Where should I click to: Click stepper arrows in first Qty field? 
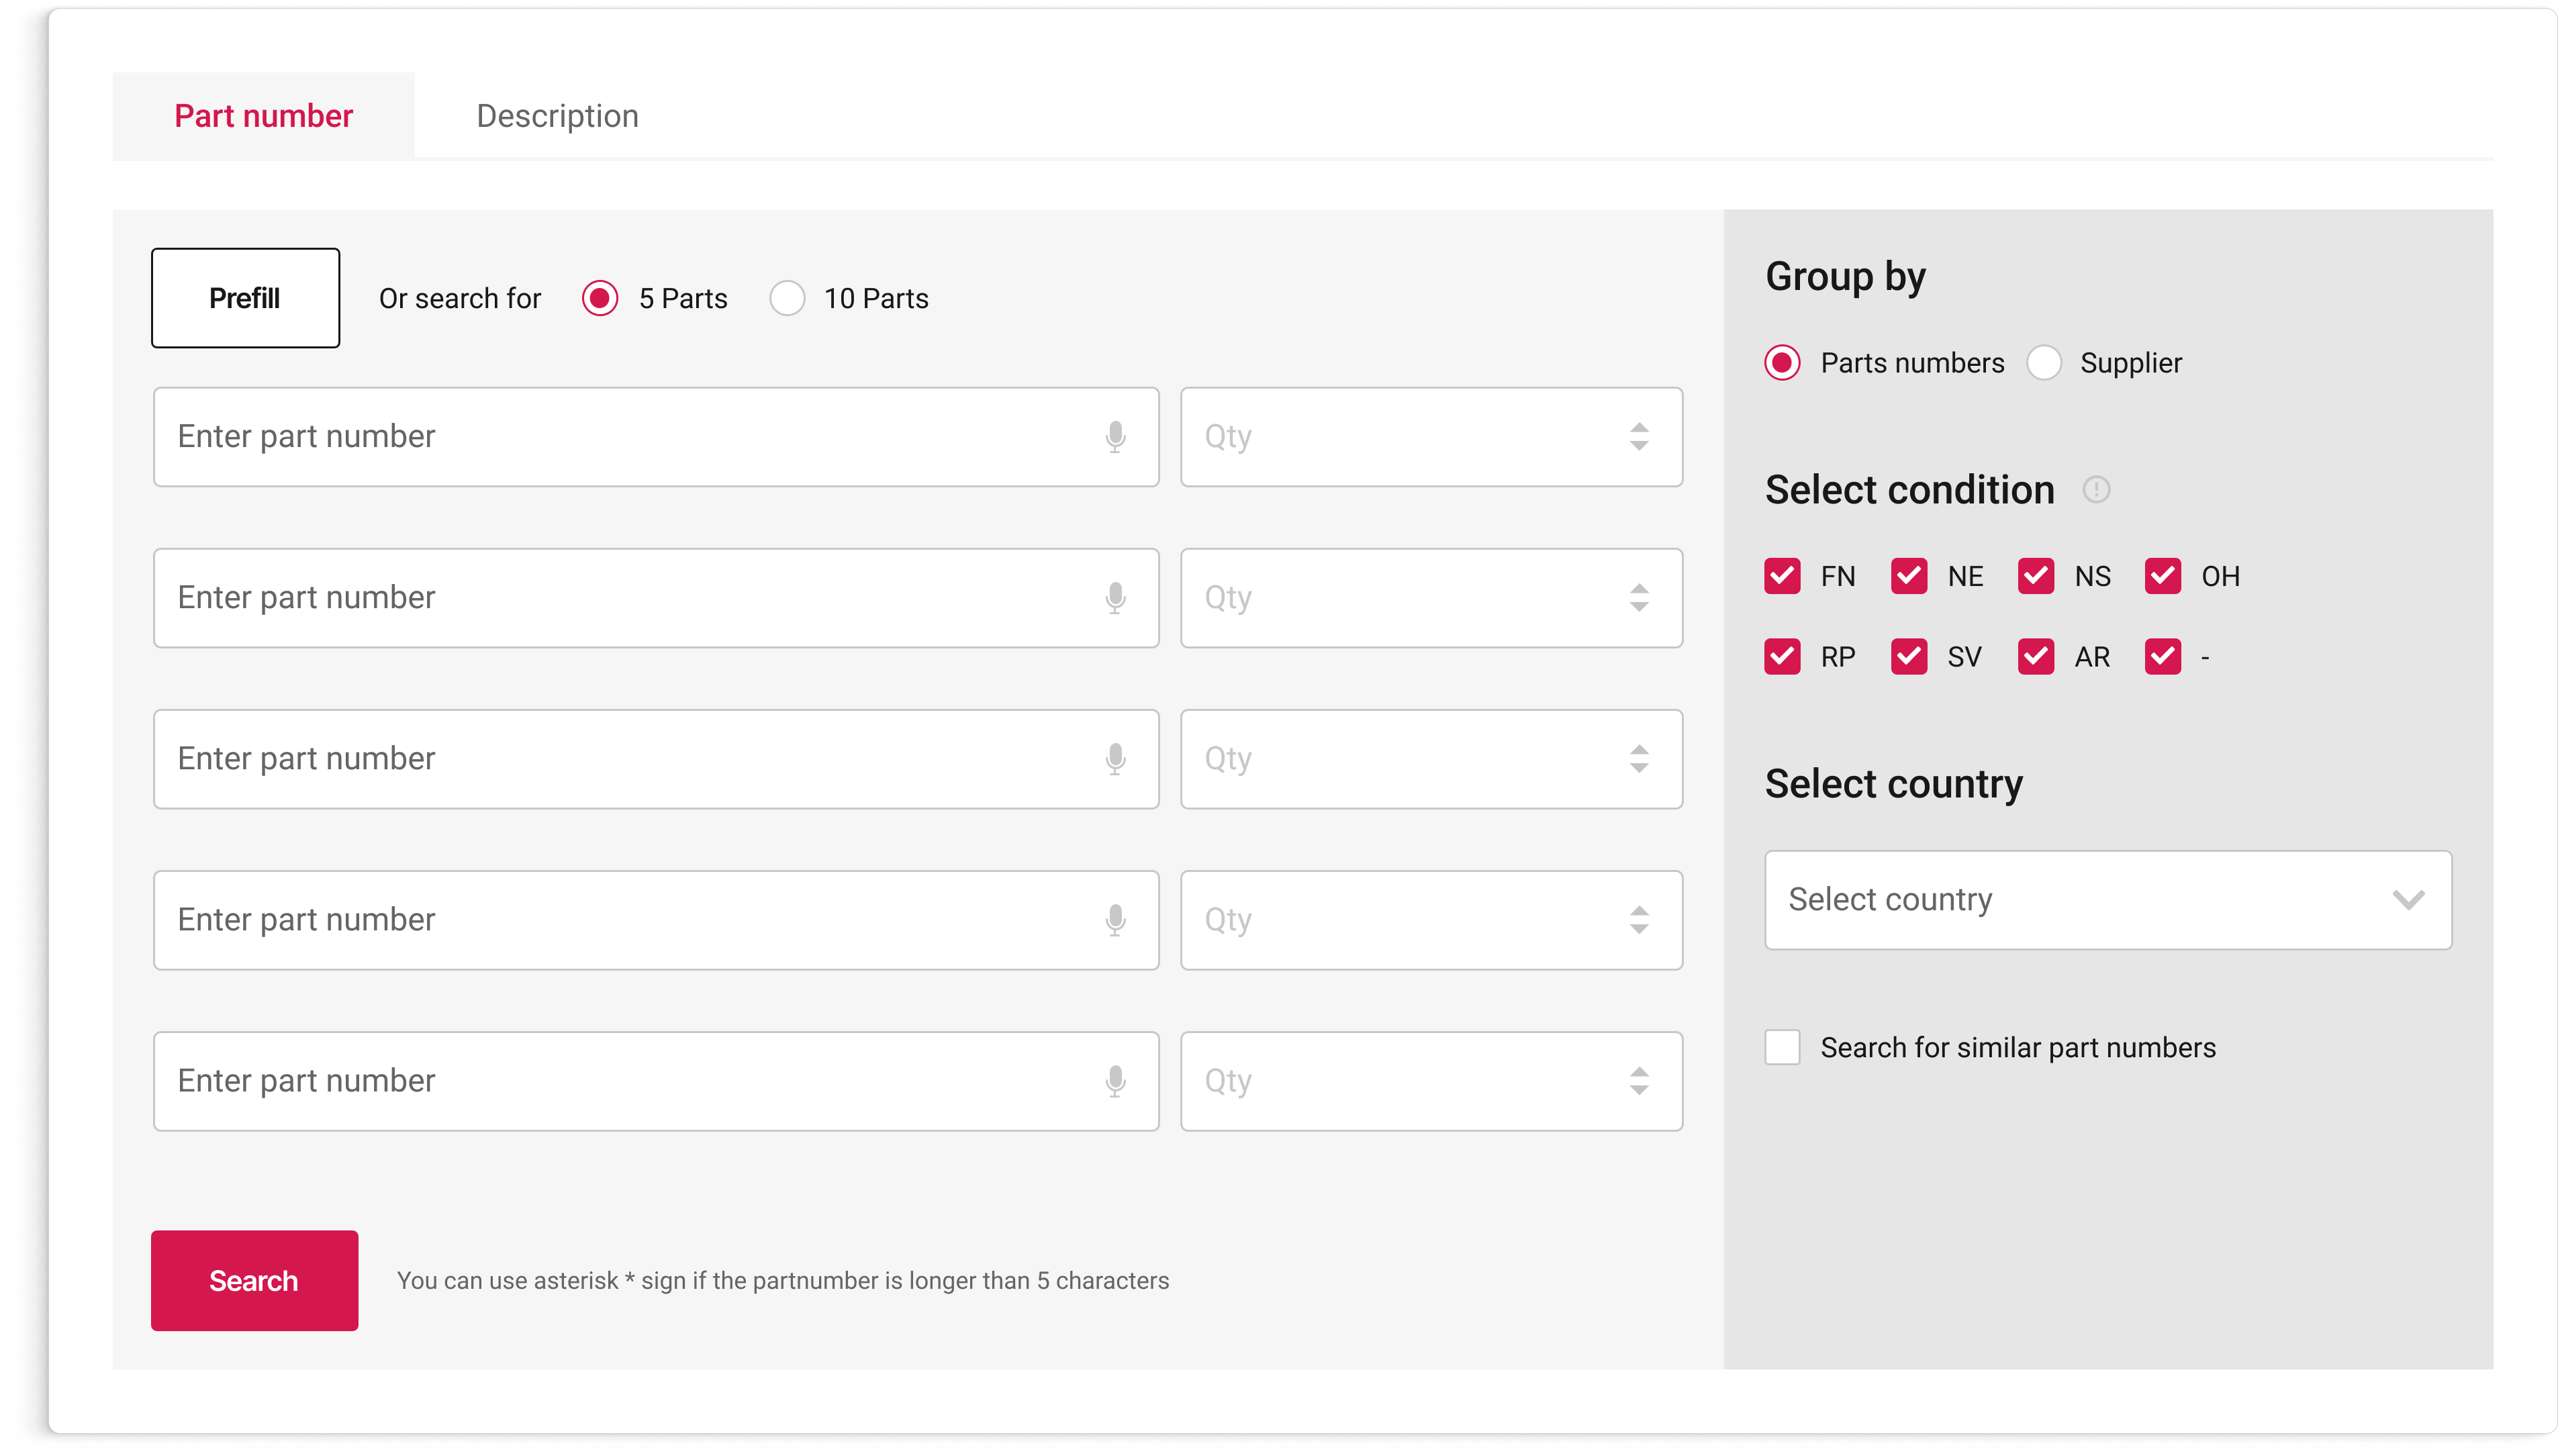(x=1638, y=437)
